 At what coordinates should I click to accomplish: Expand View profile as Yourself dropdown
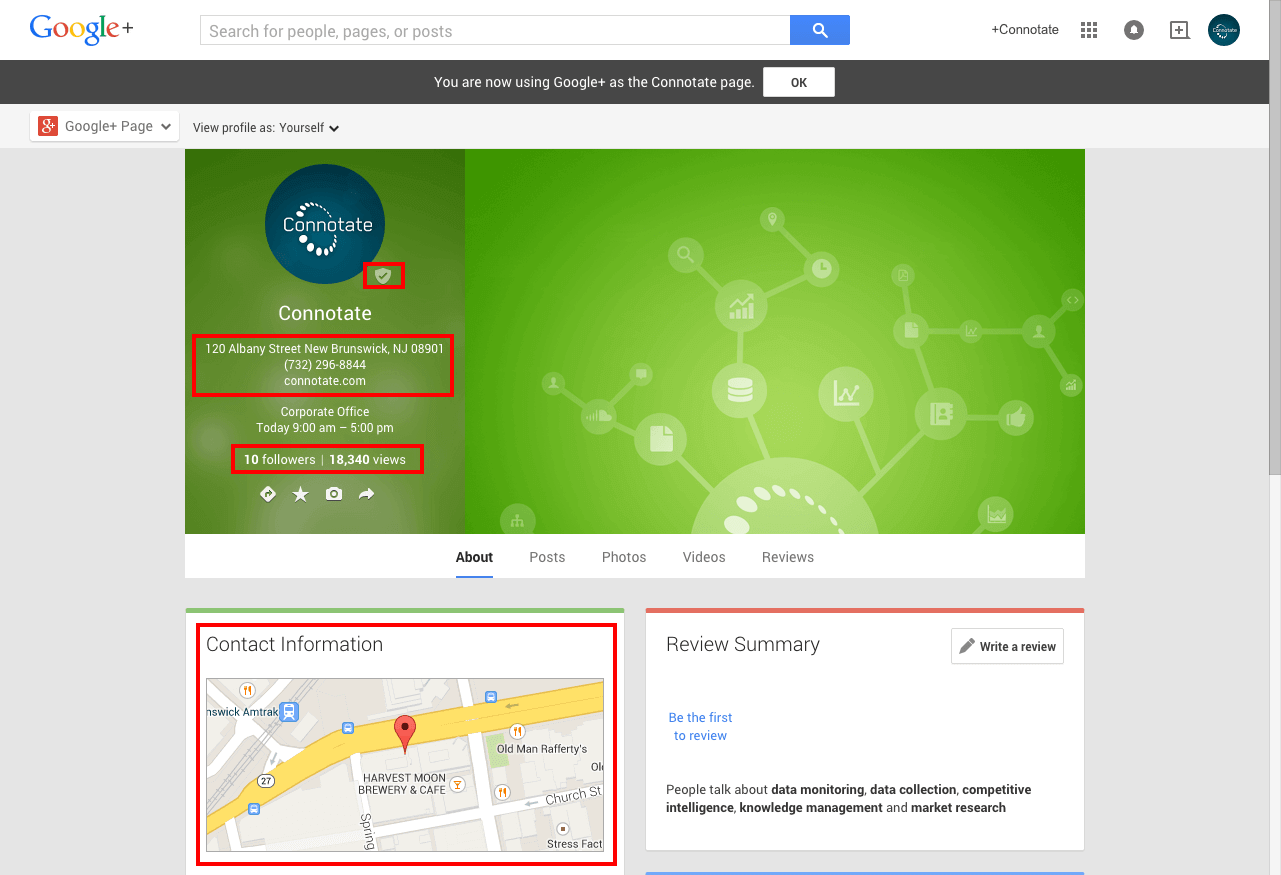coord(266,128)
